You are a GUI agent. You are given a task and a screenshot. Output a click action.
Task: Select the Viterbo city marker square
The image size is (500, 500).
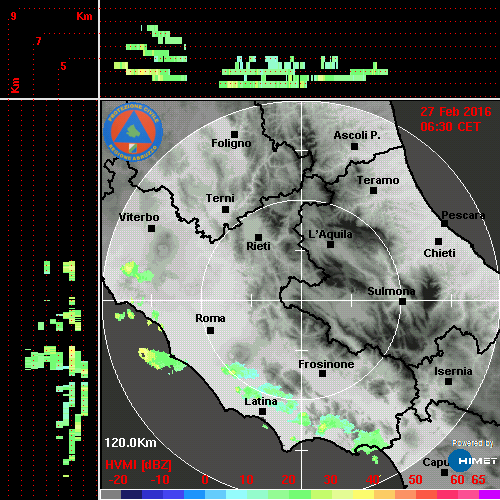[151, 228]
